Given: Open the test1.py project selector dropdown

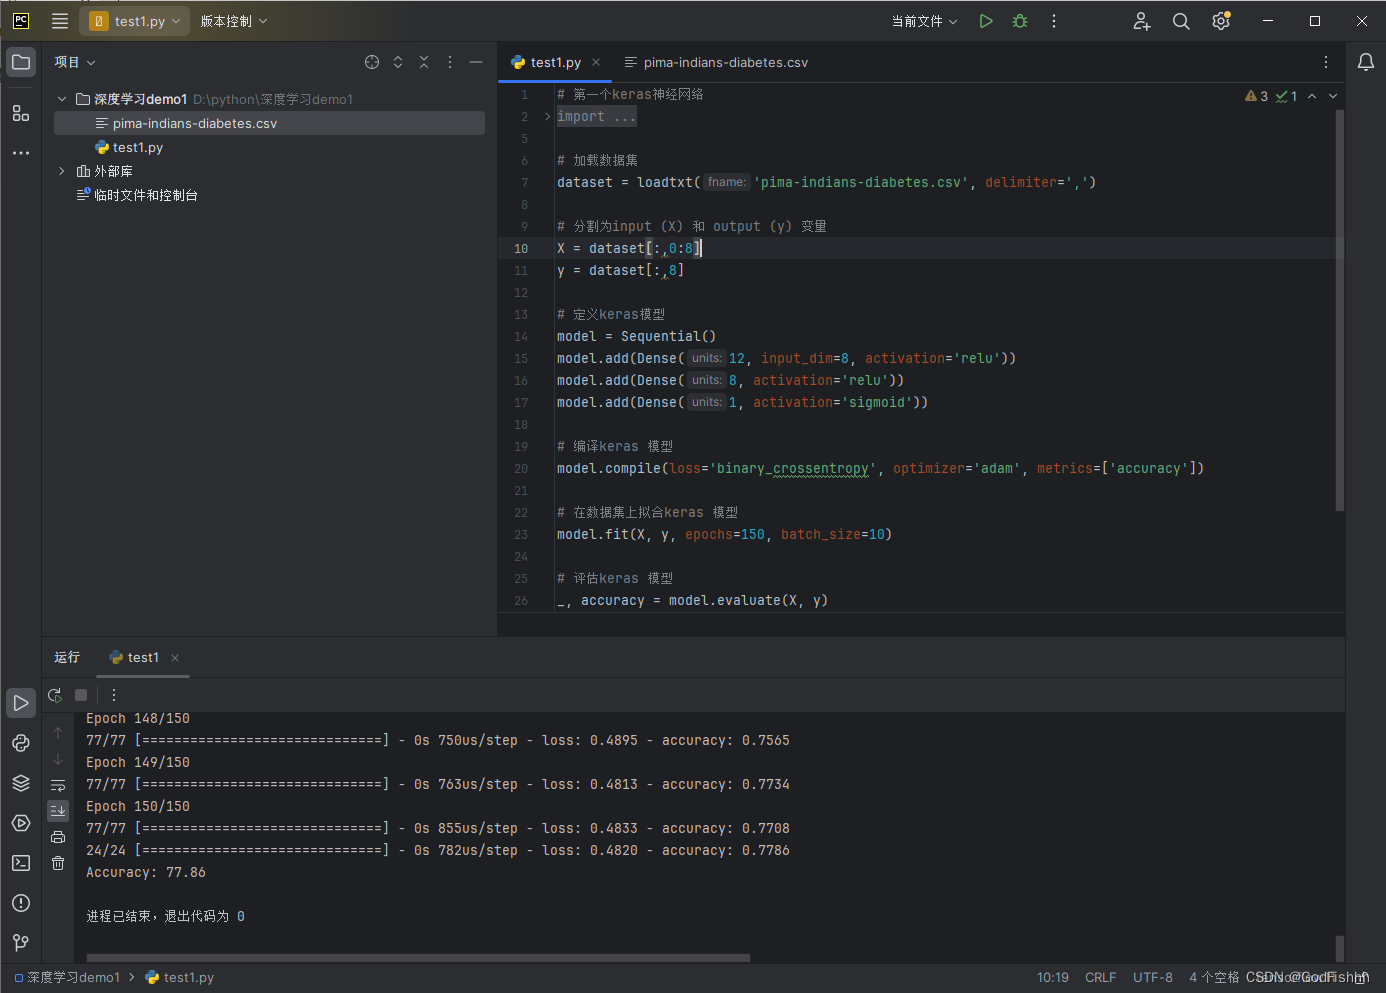Looking at the screenshot, I should tap(135, 21).
